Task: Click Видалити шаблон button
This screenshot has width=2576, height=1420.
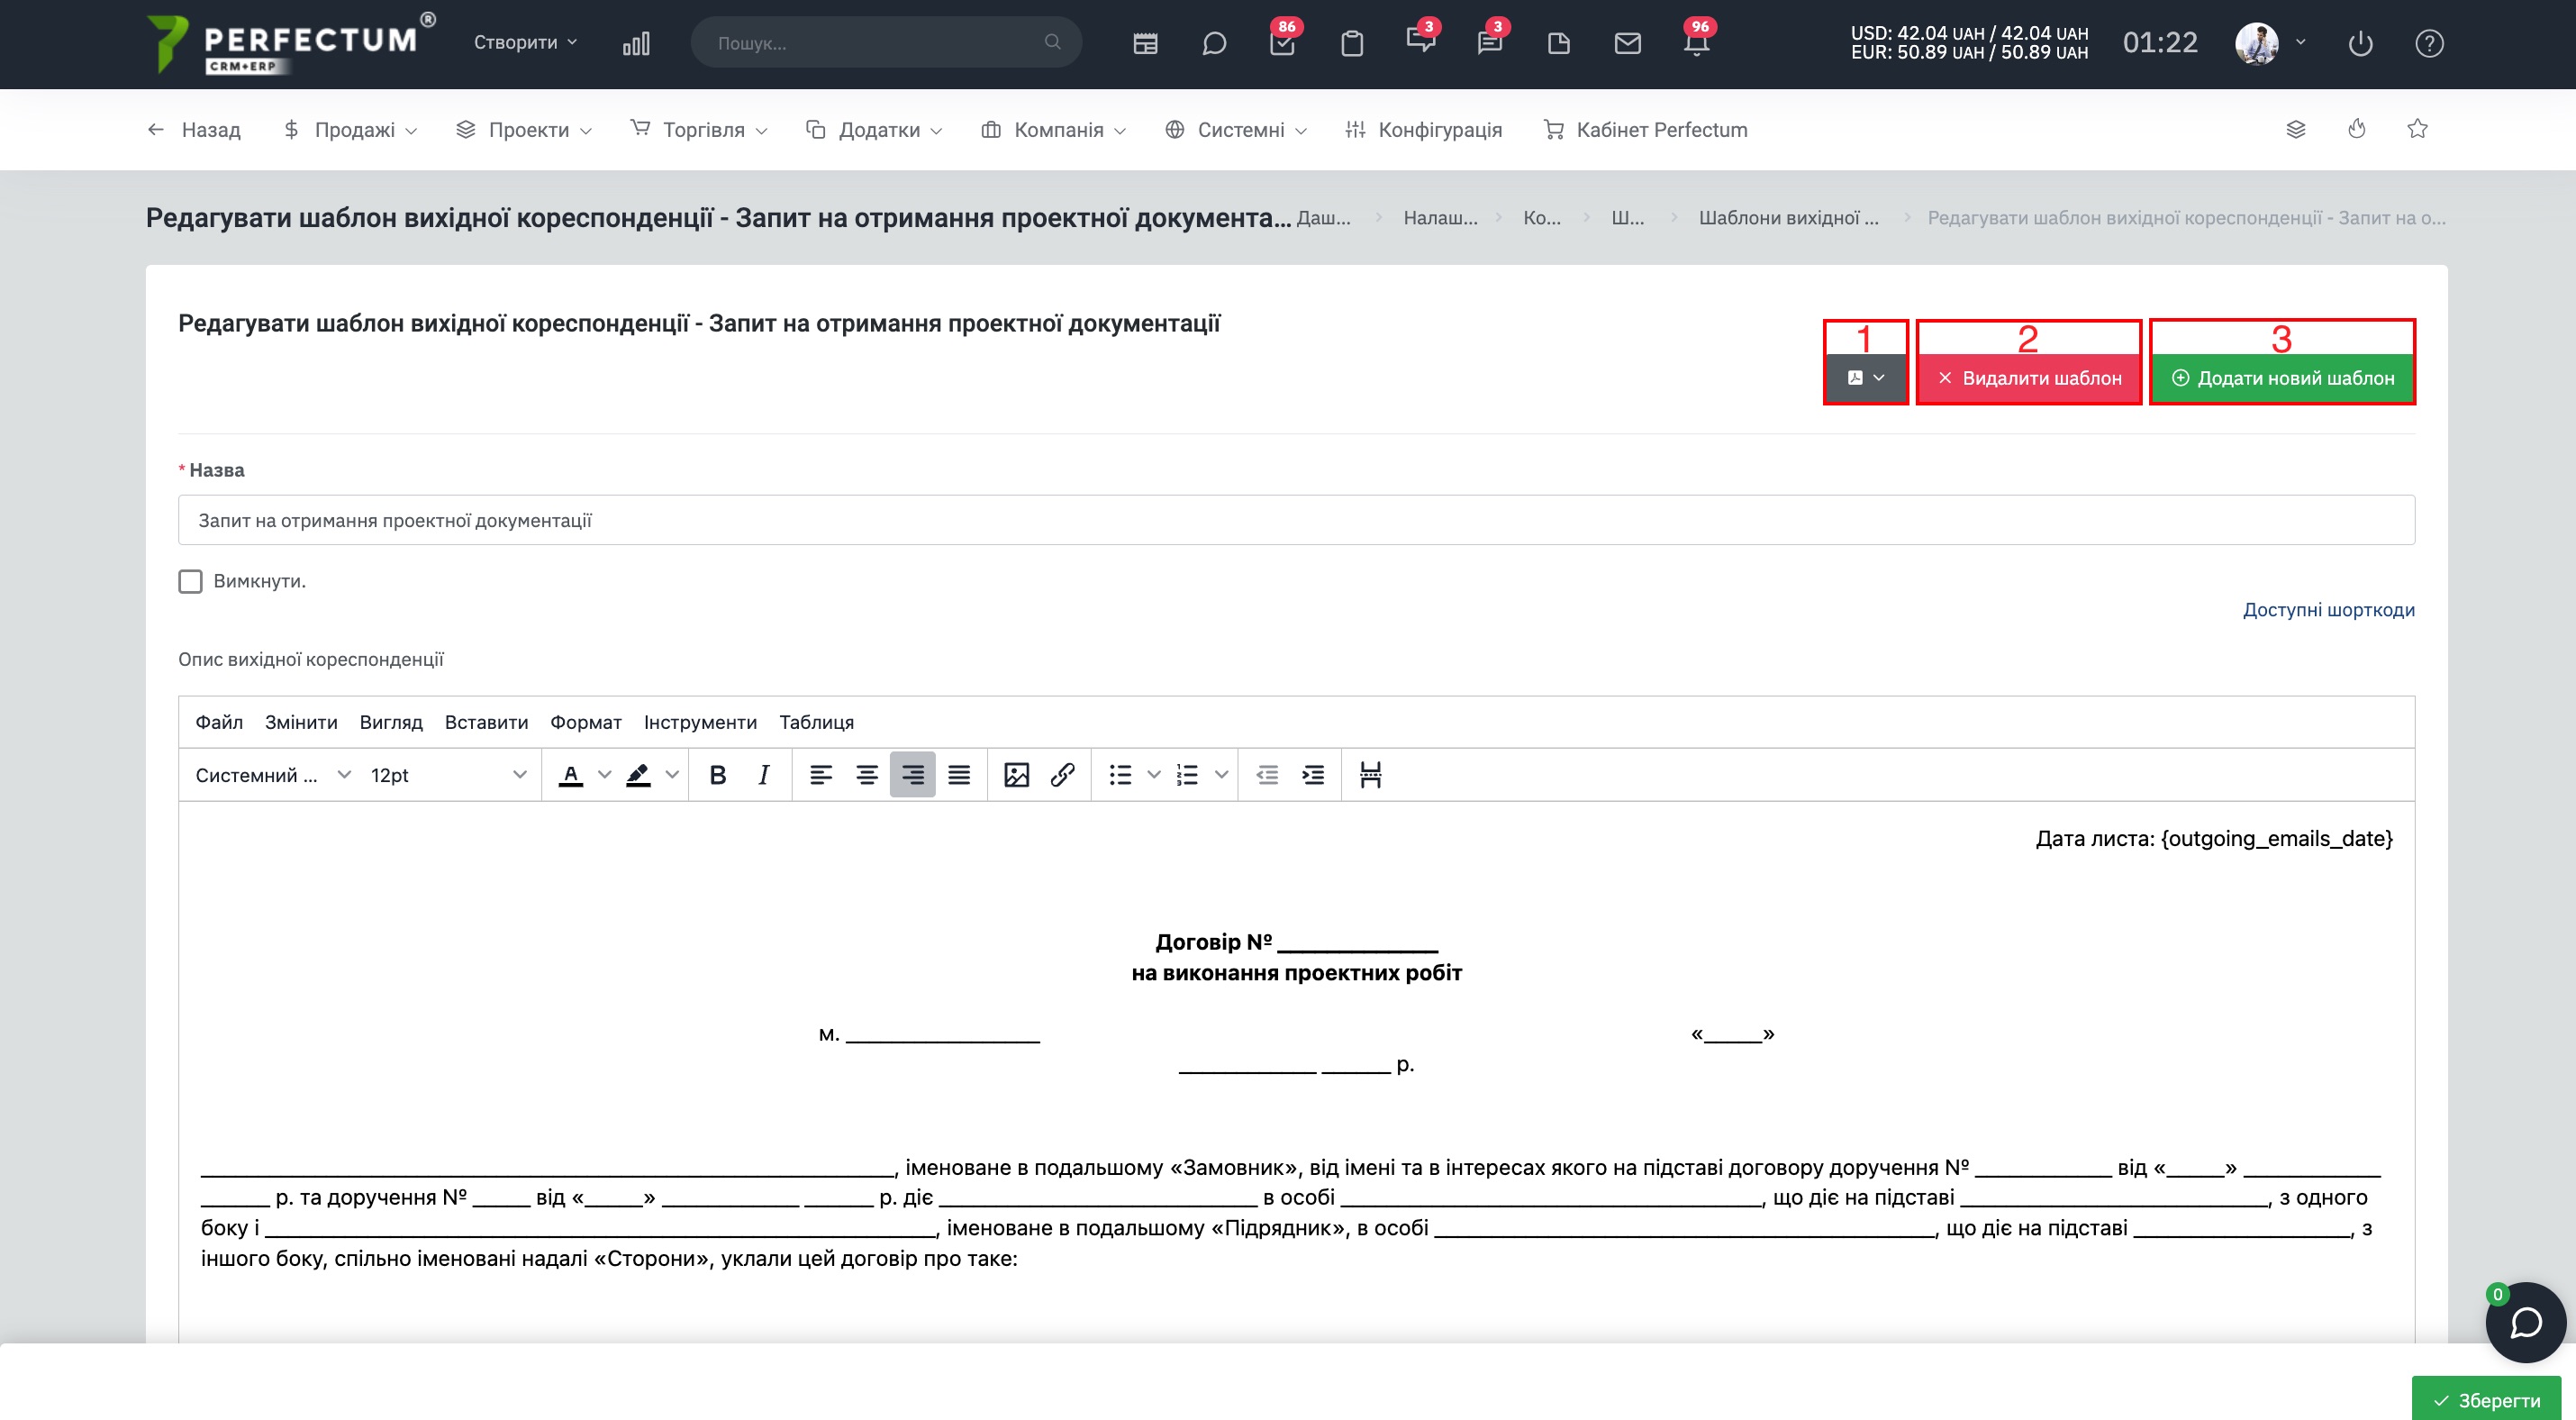Action: tap(2029, 378)
